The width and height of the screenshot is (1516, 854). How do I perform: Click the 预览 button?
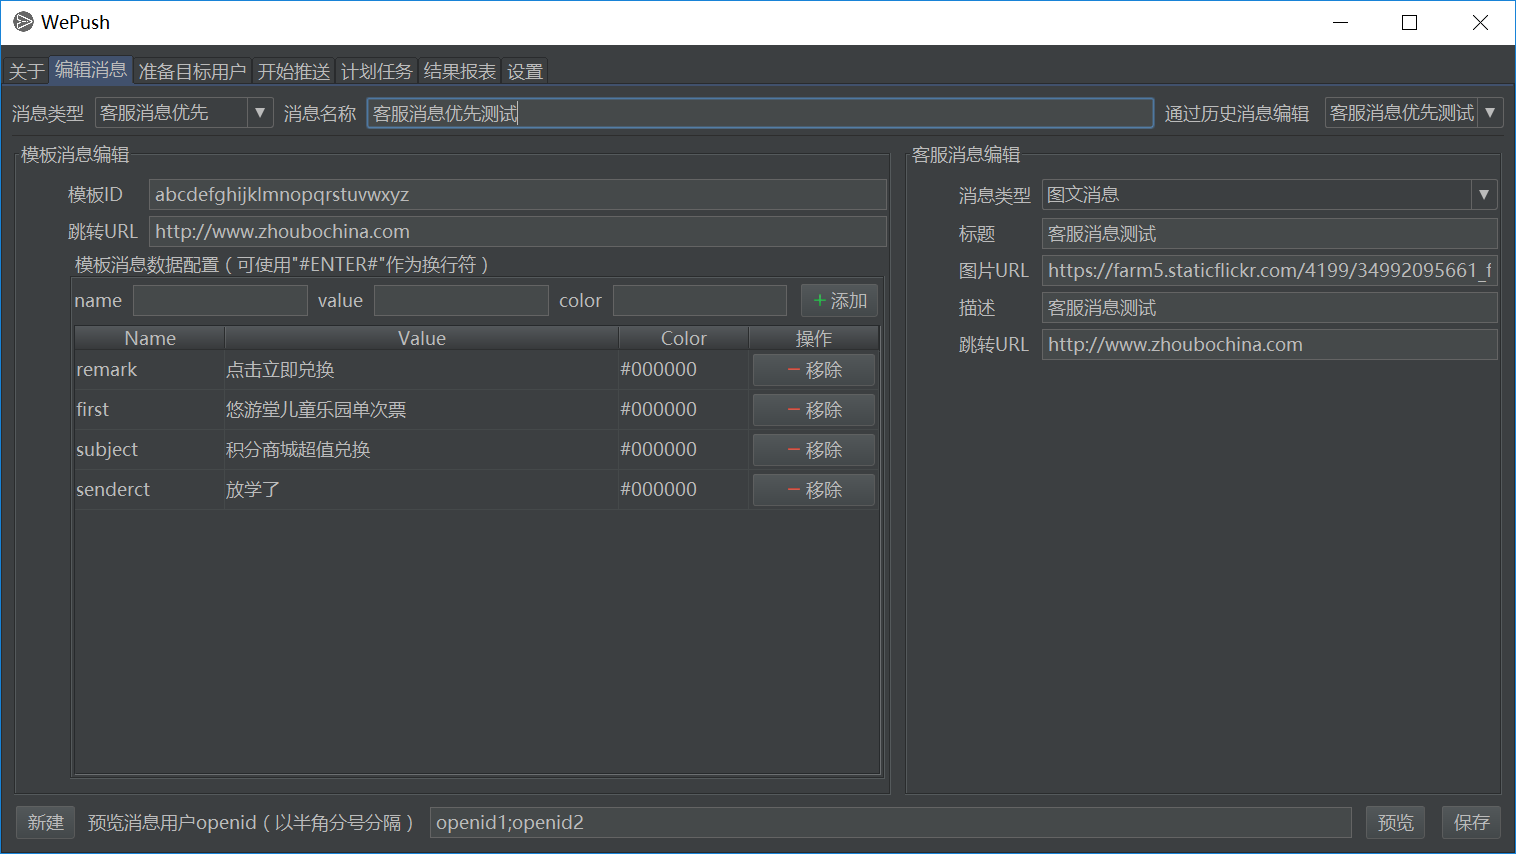[x=1395, y=822]
